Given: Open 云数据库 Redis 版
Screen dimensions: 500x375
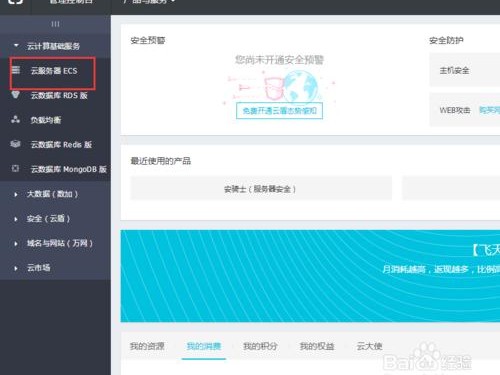Looking at the screenshot, I should pos(61,145).
